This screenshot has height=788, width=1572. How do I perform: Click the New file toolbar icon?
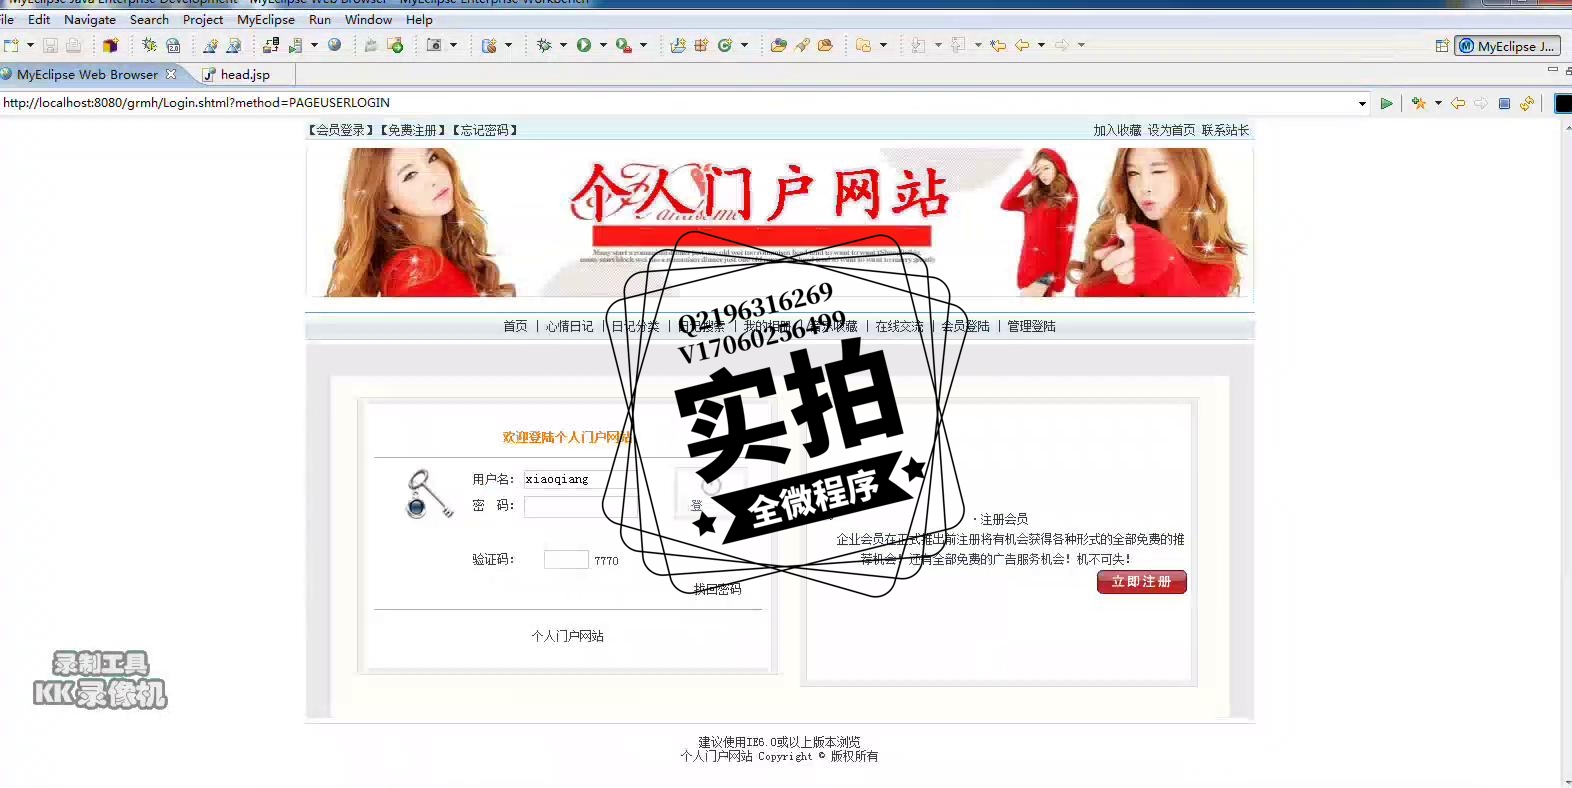[11, 45]
